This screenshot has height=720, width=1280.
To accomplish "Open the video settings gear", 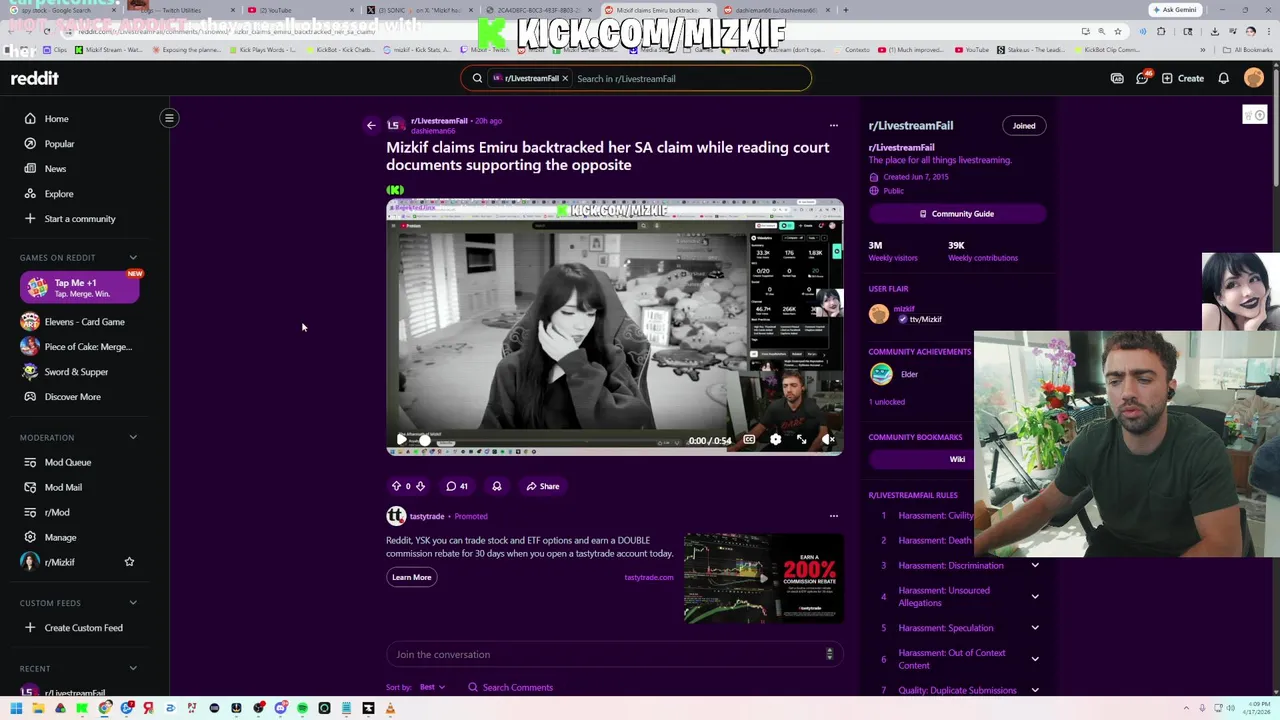I will pyautogui.click(x=775, y=440).
